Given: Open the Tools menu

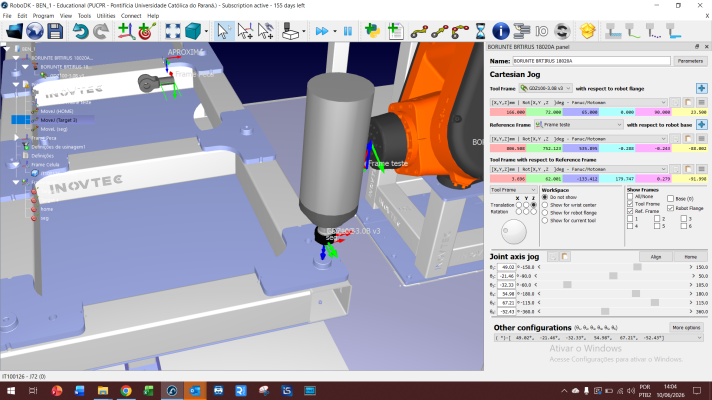Looking at the screenshot, I should pyautogui.click(x=84, y=15).
